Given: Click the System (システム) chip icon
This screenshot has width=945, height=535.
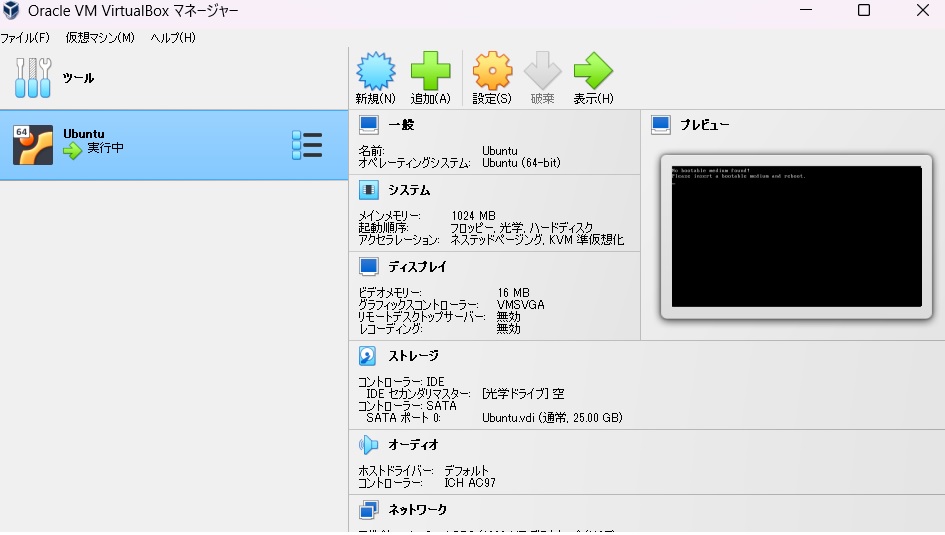Looking at the screenshot, I should pyautogui.click(x=369, y=190).
